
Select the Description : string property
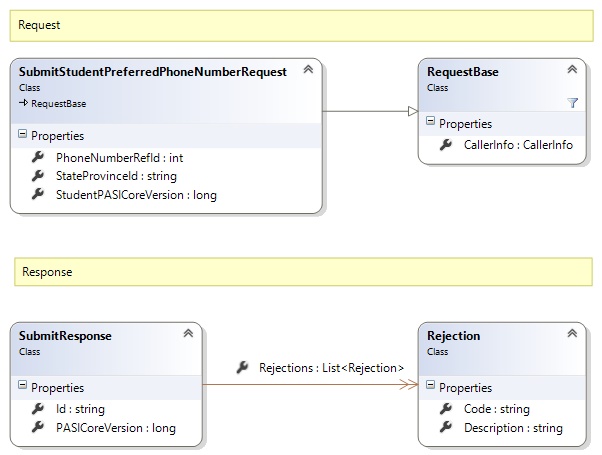coord(511,428)
